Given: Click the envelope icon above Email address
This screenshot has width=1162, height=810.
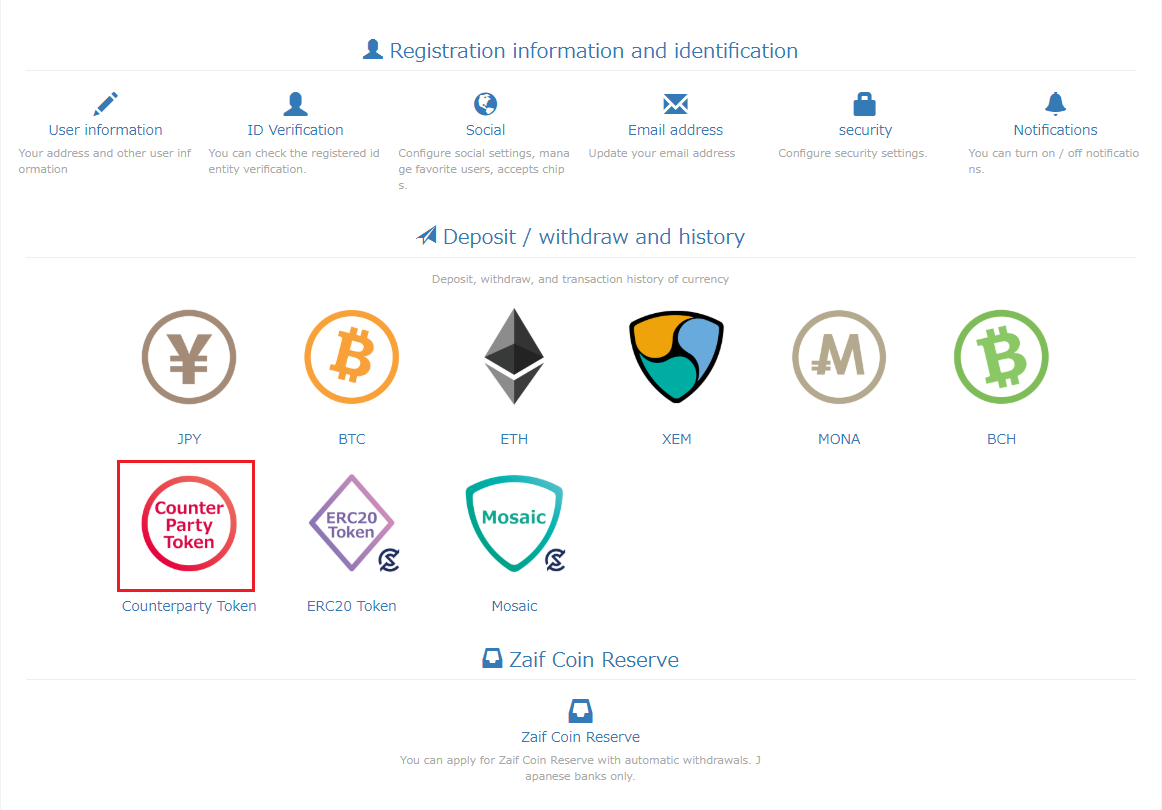Looking at the screenshot, I should pyautogui.click(x=675, y=104).
